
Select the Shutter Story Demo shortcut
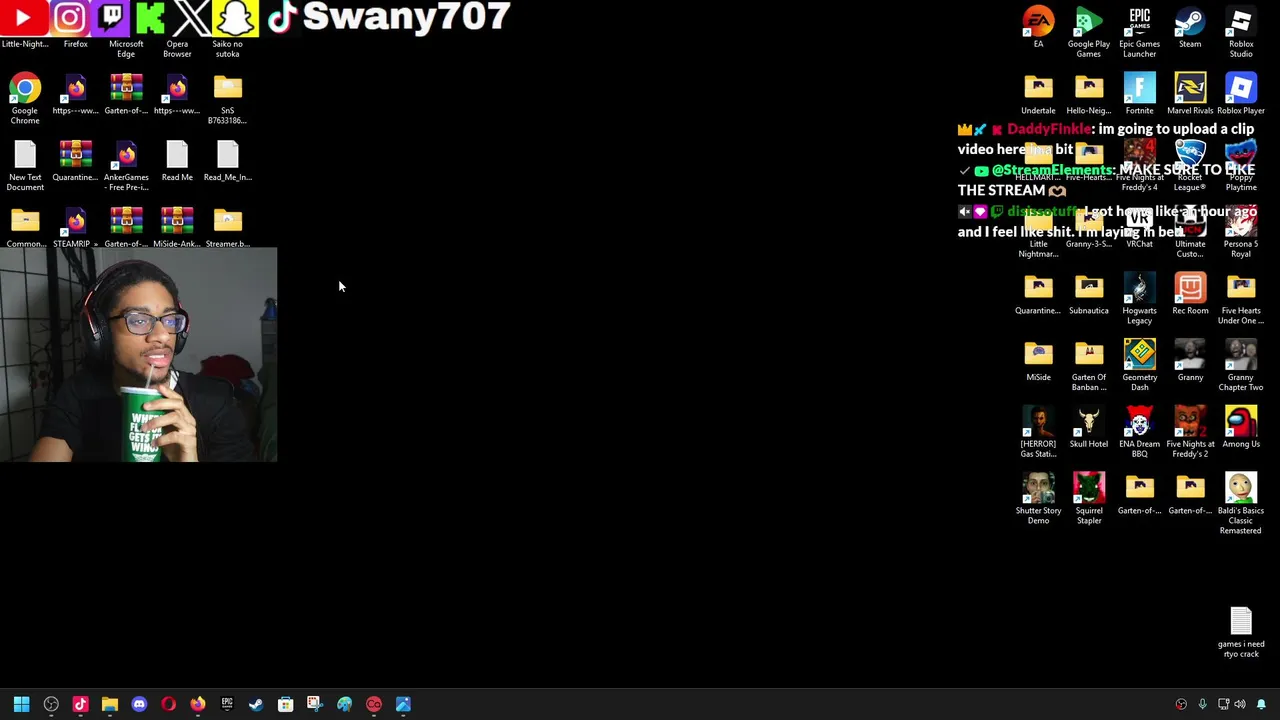pyautogui.click(x=1038, y=500)
